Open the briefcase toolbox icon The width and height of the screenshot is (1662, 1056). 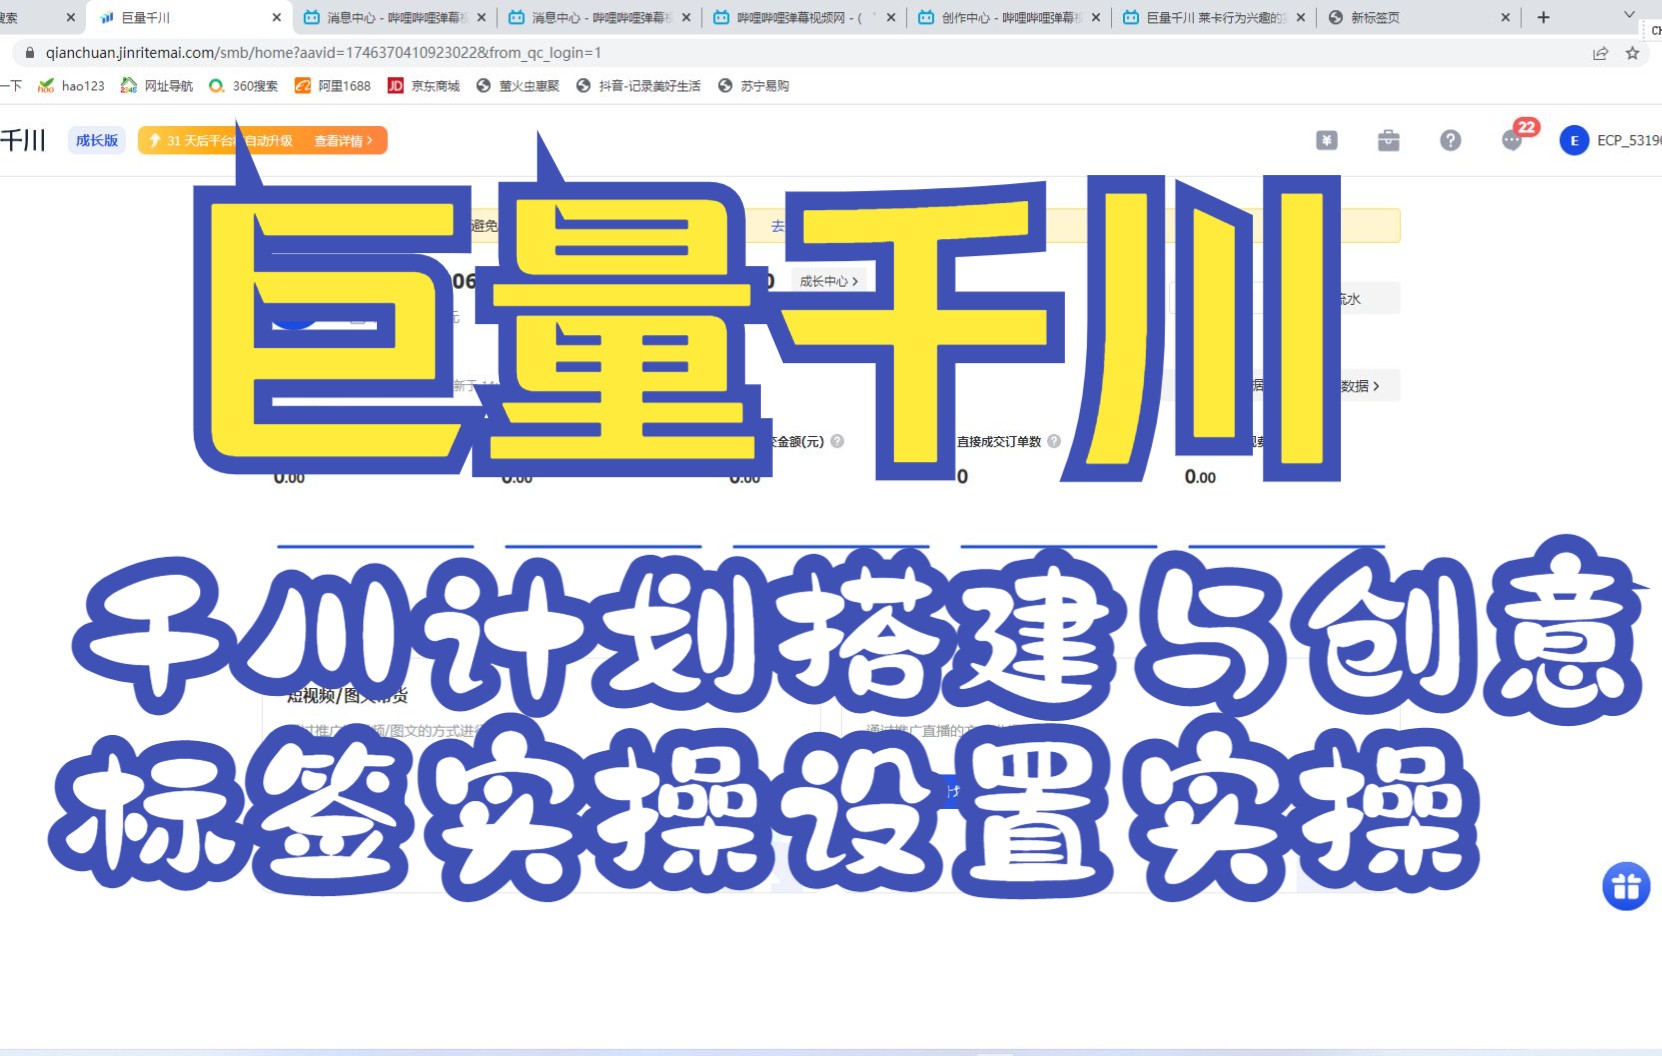coord(1388,141)
